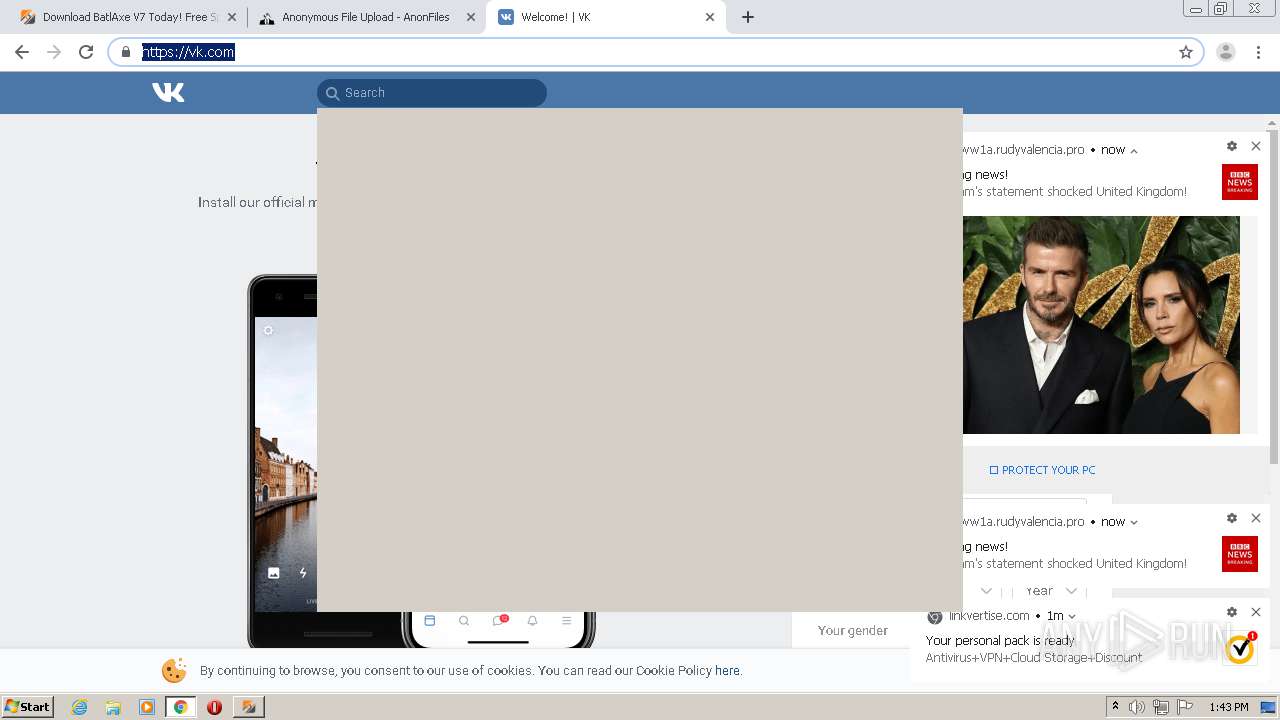The width and height of the screenshot is (1280, 720).
Task: Expand the second notification chevron
Action: pos(1134,522)
